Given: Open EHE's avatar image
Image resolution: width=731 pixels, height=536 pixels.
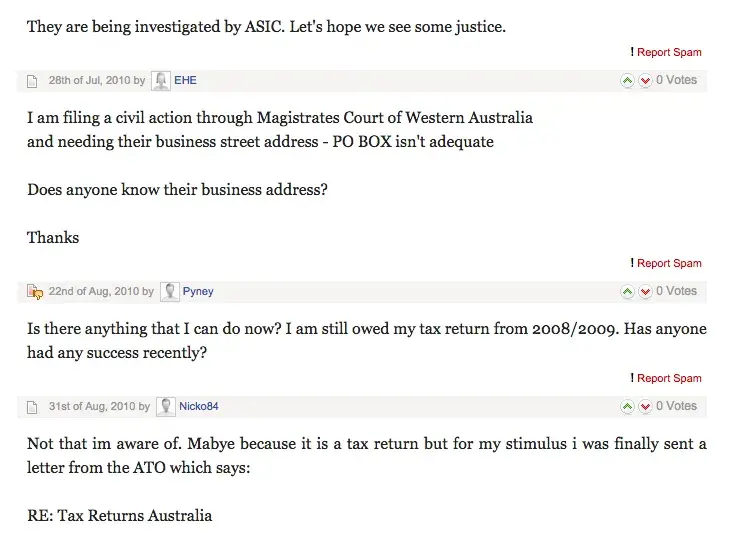Looking at the screenshot, I should pos(160,80).
